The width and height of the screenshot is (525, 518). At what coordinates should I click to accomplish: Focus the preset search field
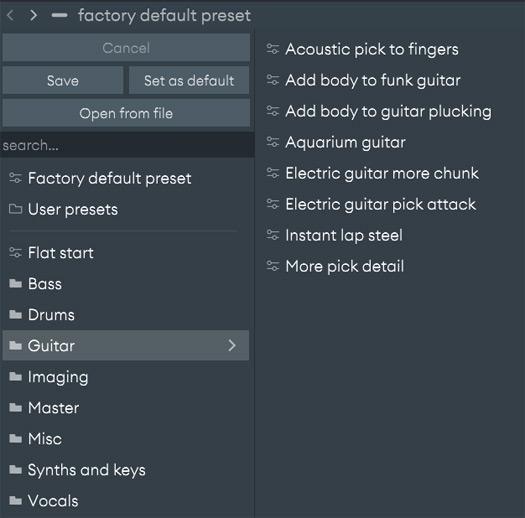[127, 145]
